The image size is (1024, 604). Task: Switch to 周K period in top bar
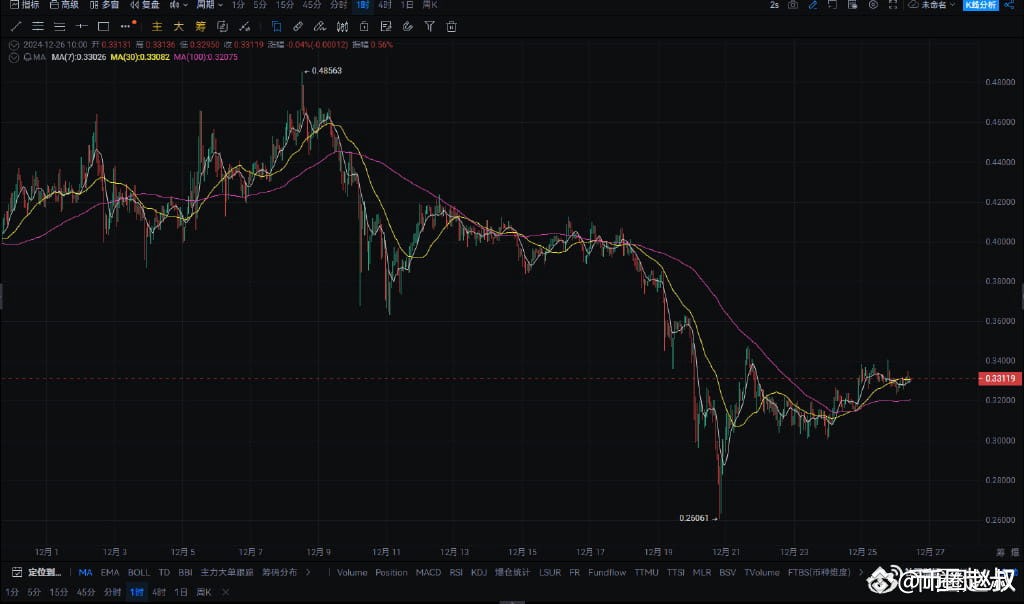tap(430, 5)
